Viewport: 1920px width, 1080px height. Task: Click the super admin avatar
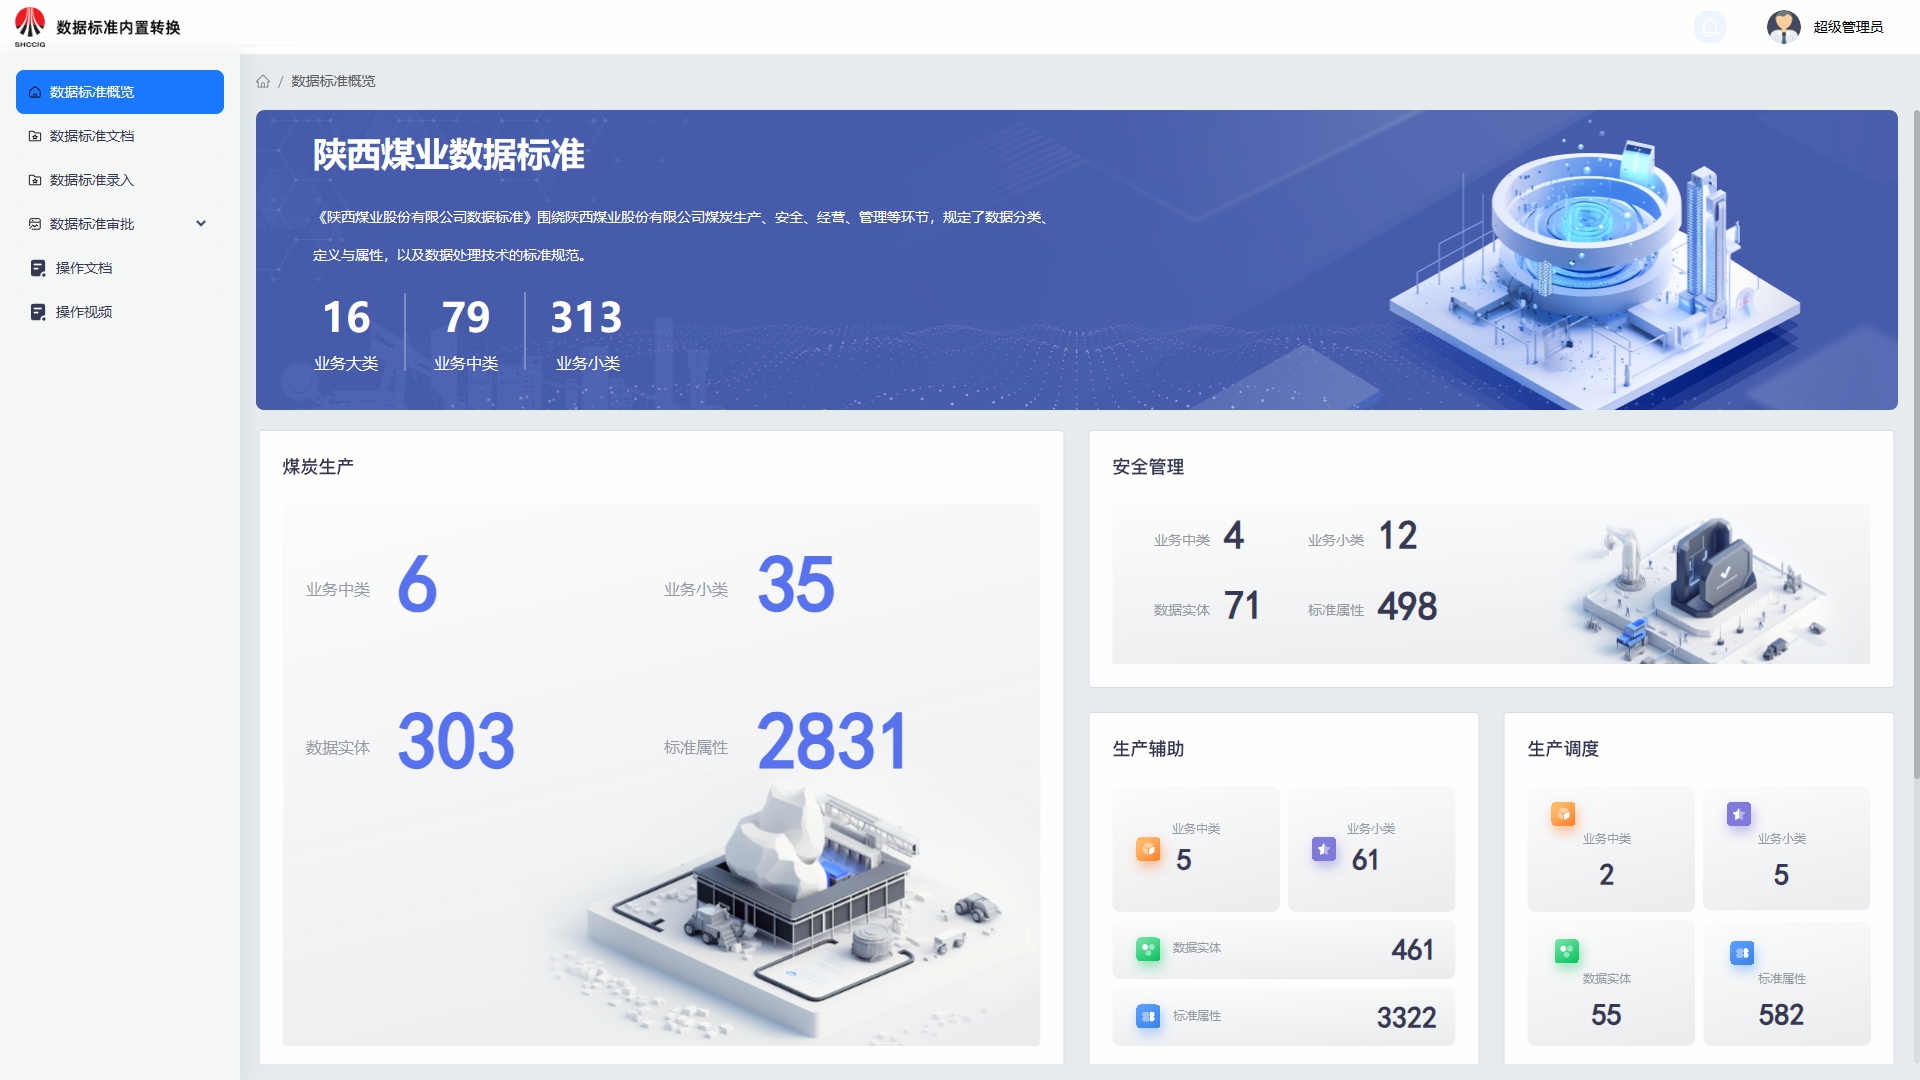point(1783,27)
